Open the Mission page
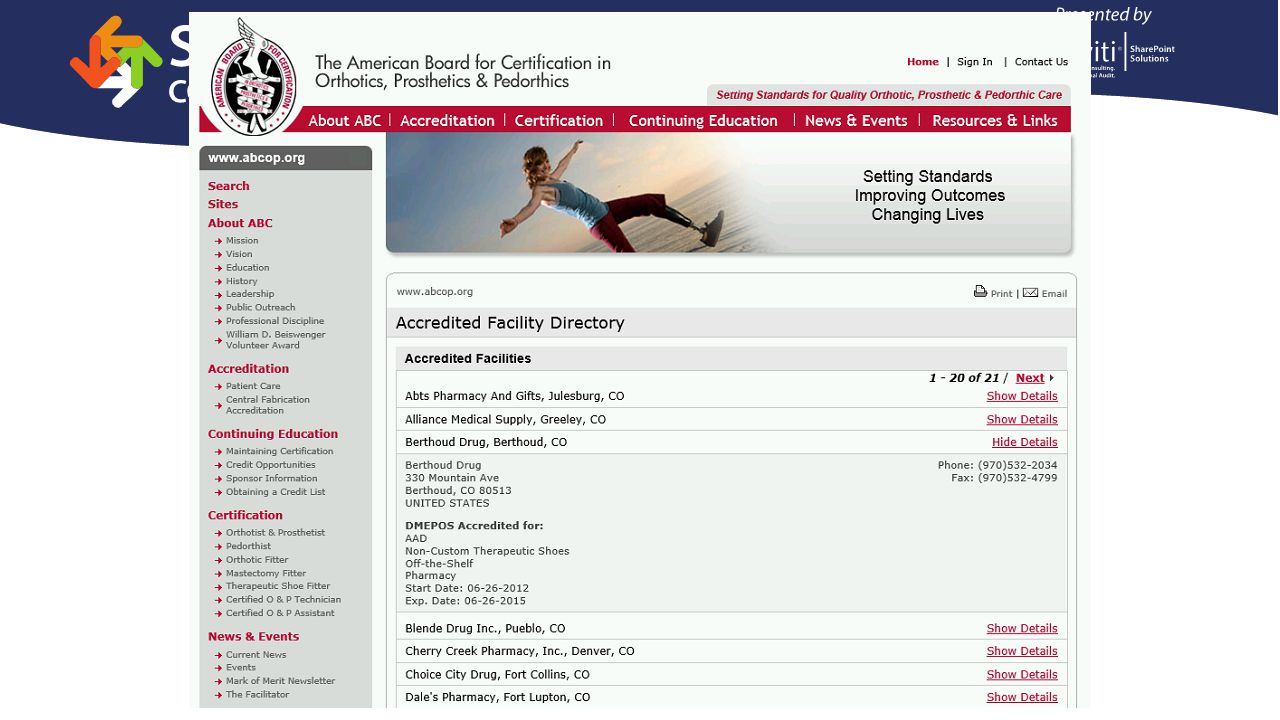This screenshot has width=1280, height=720. [242, 241]
